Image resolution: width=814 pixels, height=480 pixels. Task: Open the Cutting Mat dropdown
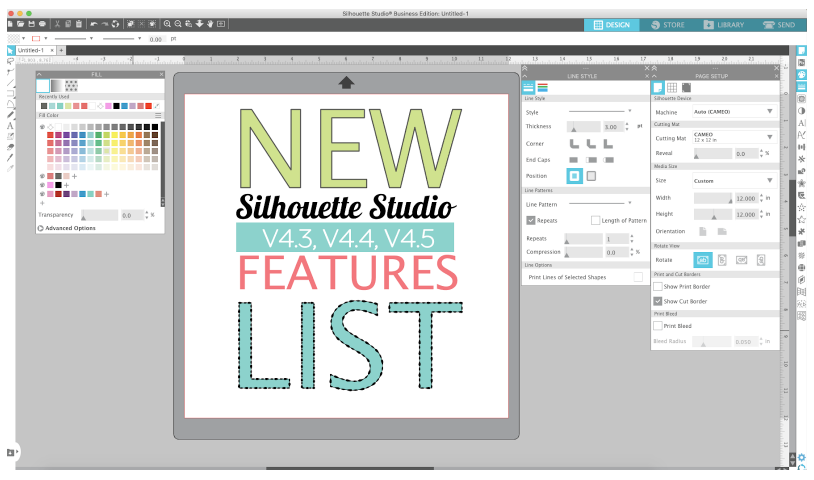click(733, 136)
